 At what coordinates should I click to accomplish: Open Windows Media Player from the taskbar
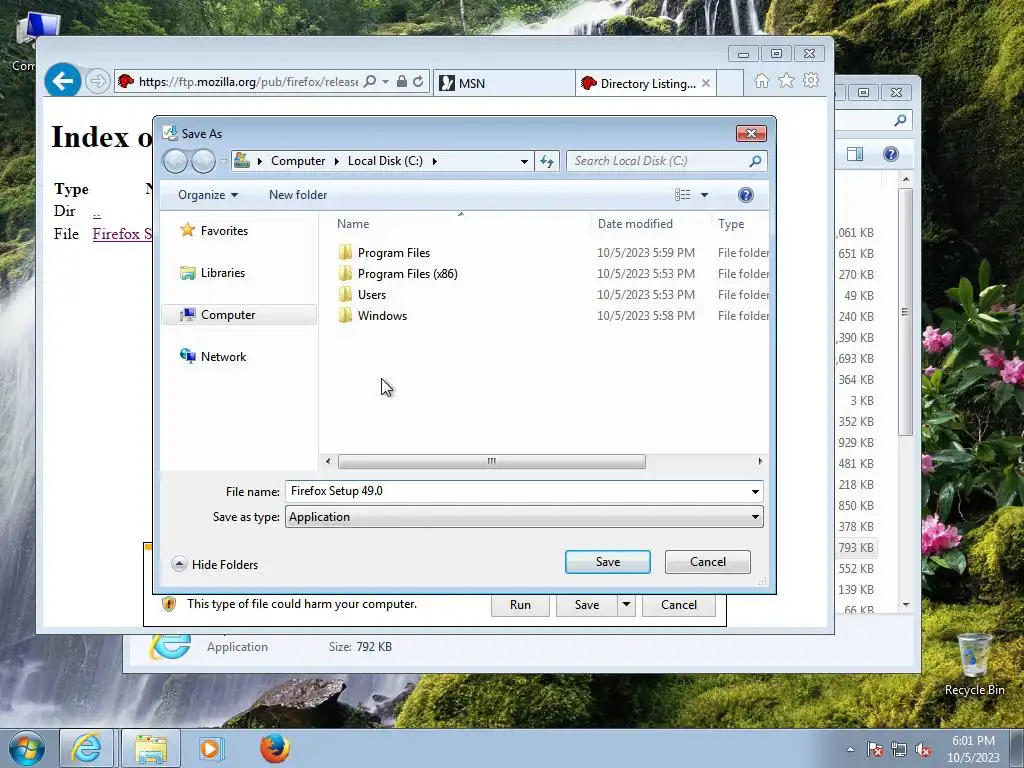(211, 748)
